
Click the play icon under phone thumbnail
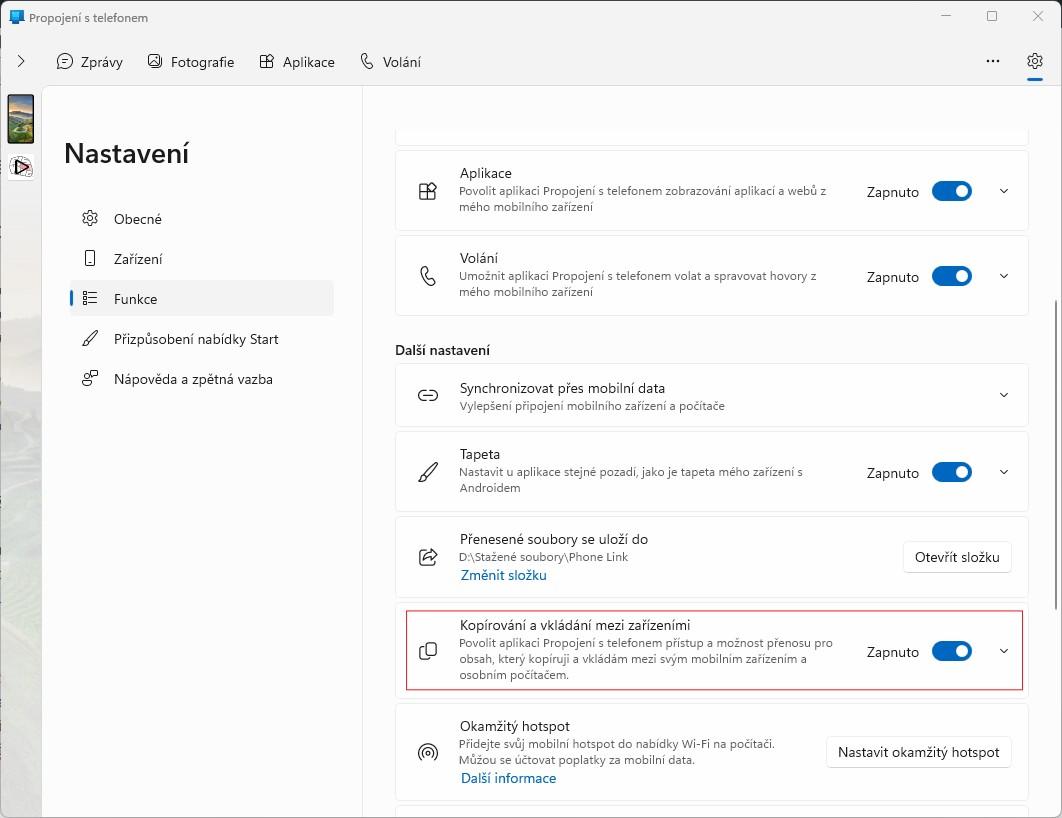tap(21, 167)
